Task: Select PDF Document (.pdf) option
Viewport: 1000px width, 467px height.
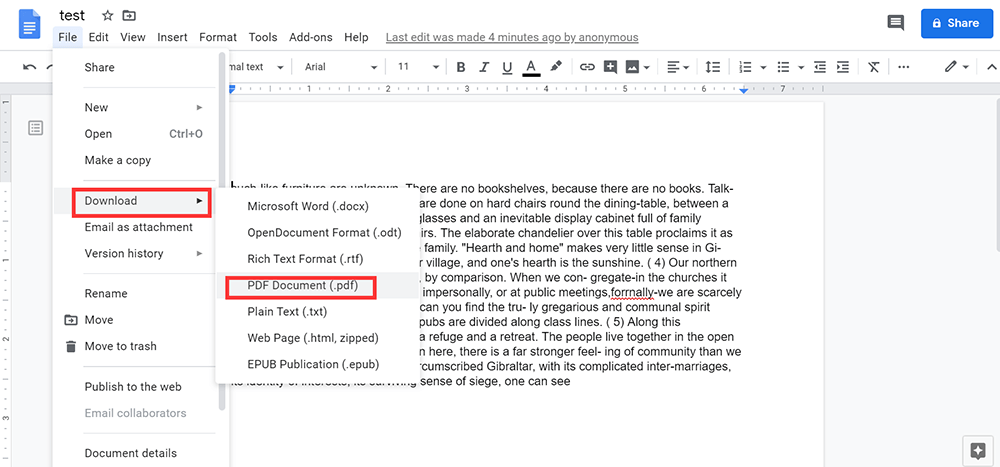Action: point(301,286)
